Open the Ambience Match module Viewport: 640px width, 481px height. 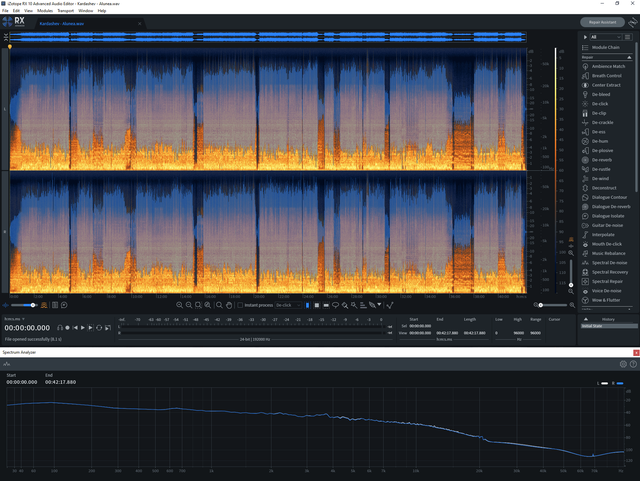coord(604,66)
